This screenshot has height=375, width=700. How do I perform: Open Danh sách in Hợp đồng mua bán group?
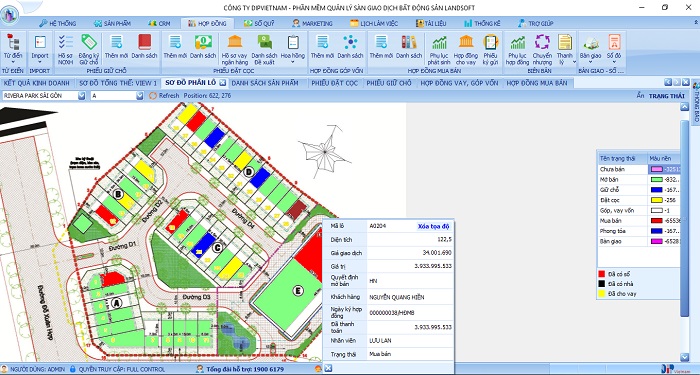tap(409, 46)
